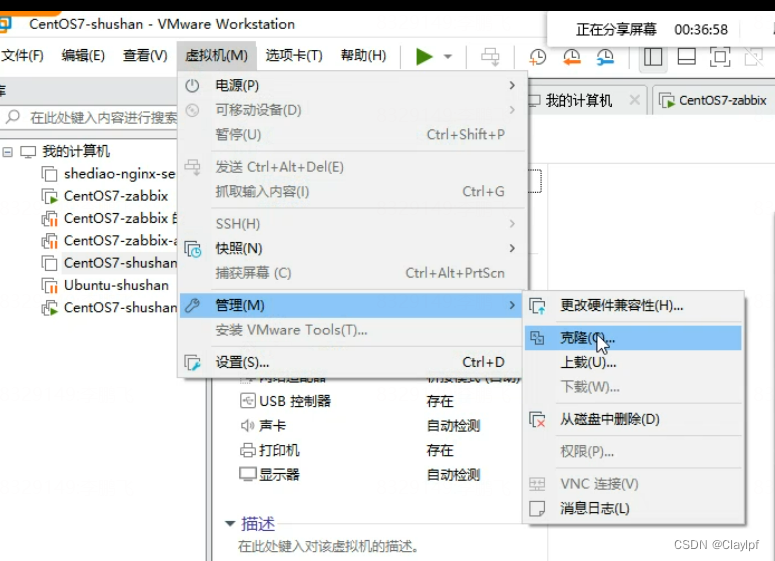This screenshot has width=775, height=561.
Task: Collapse the 我的计算机 tree node
Action: 7,152
